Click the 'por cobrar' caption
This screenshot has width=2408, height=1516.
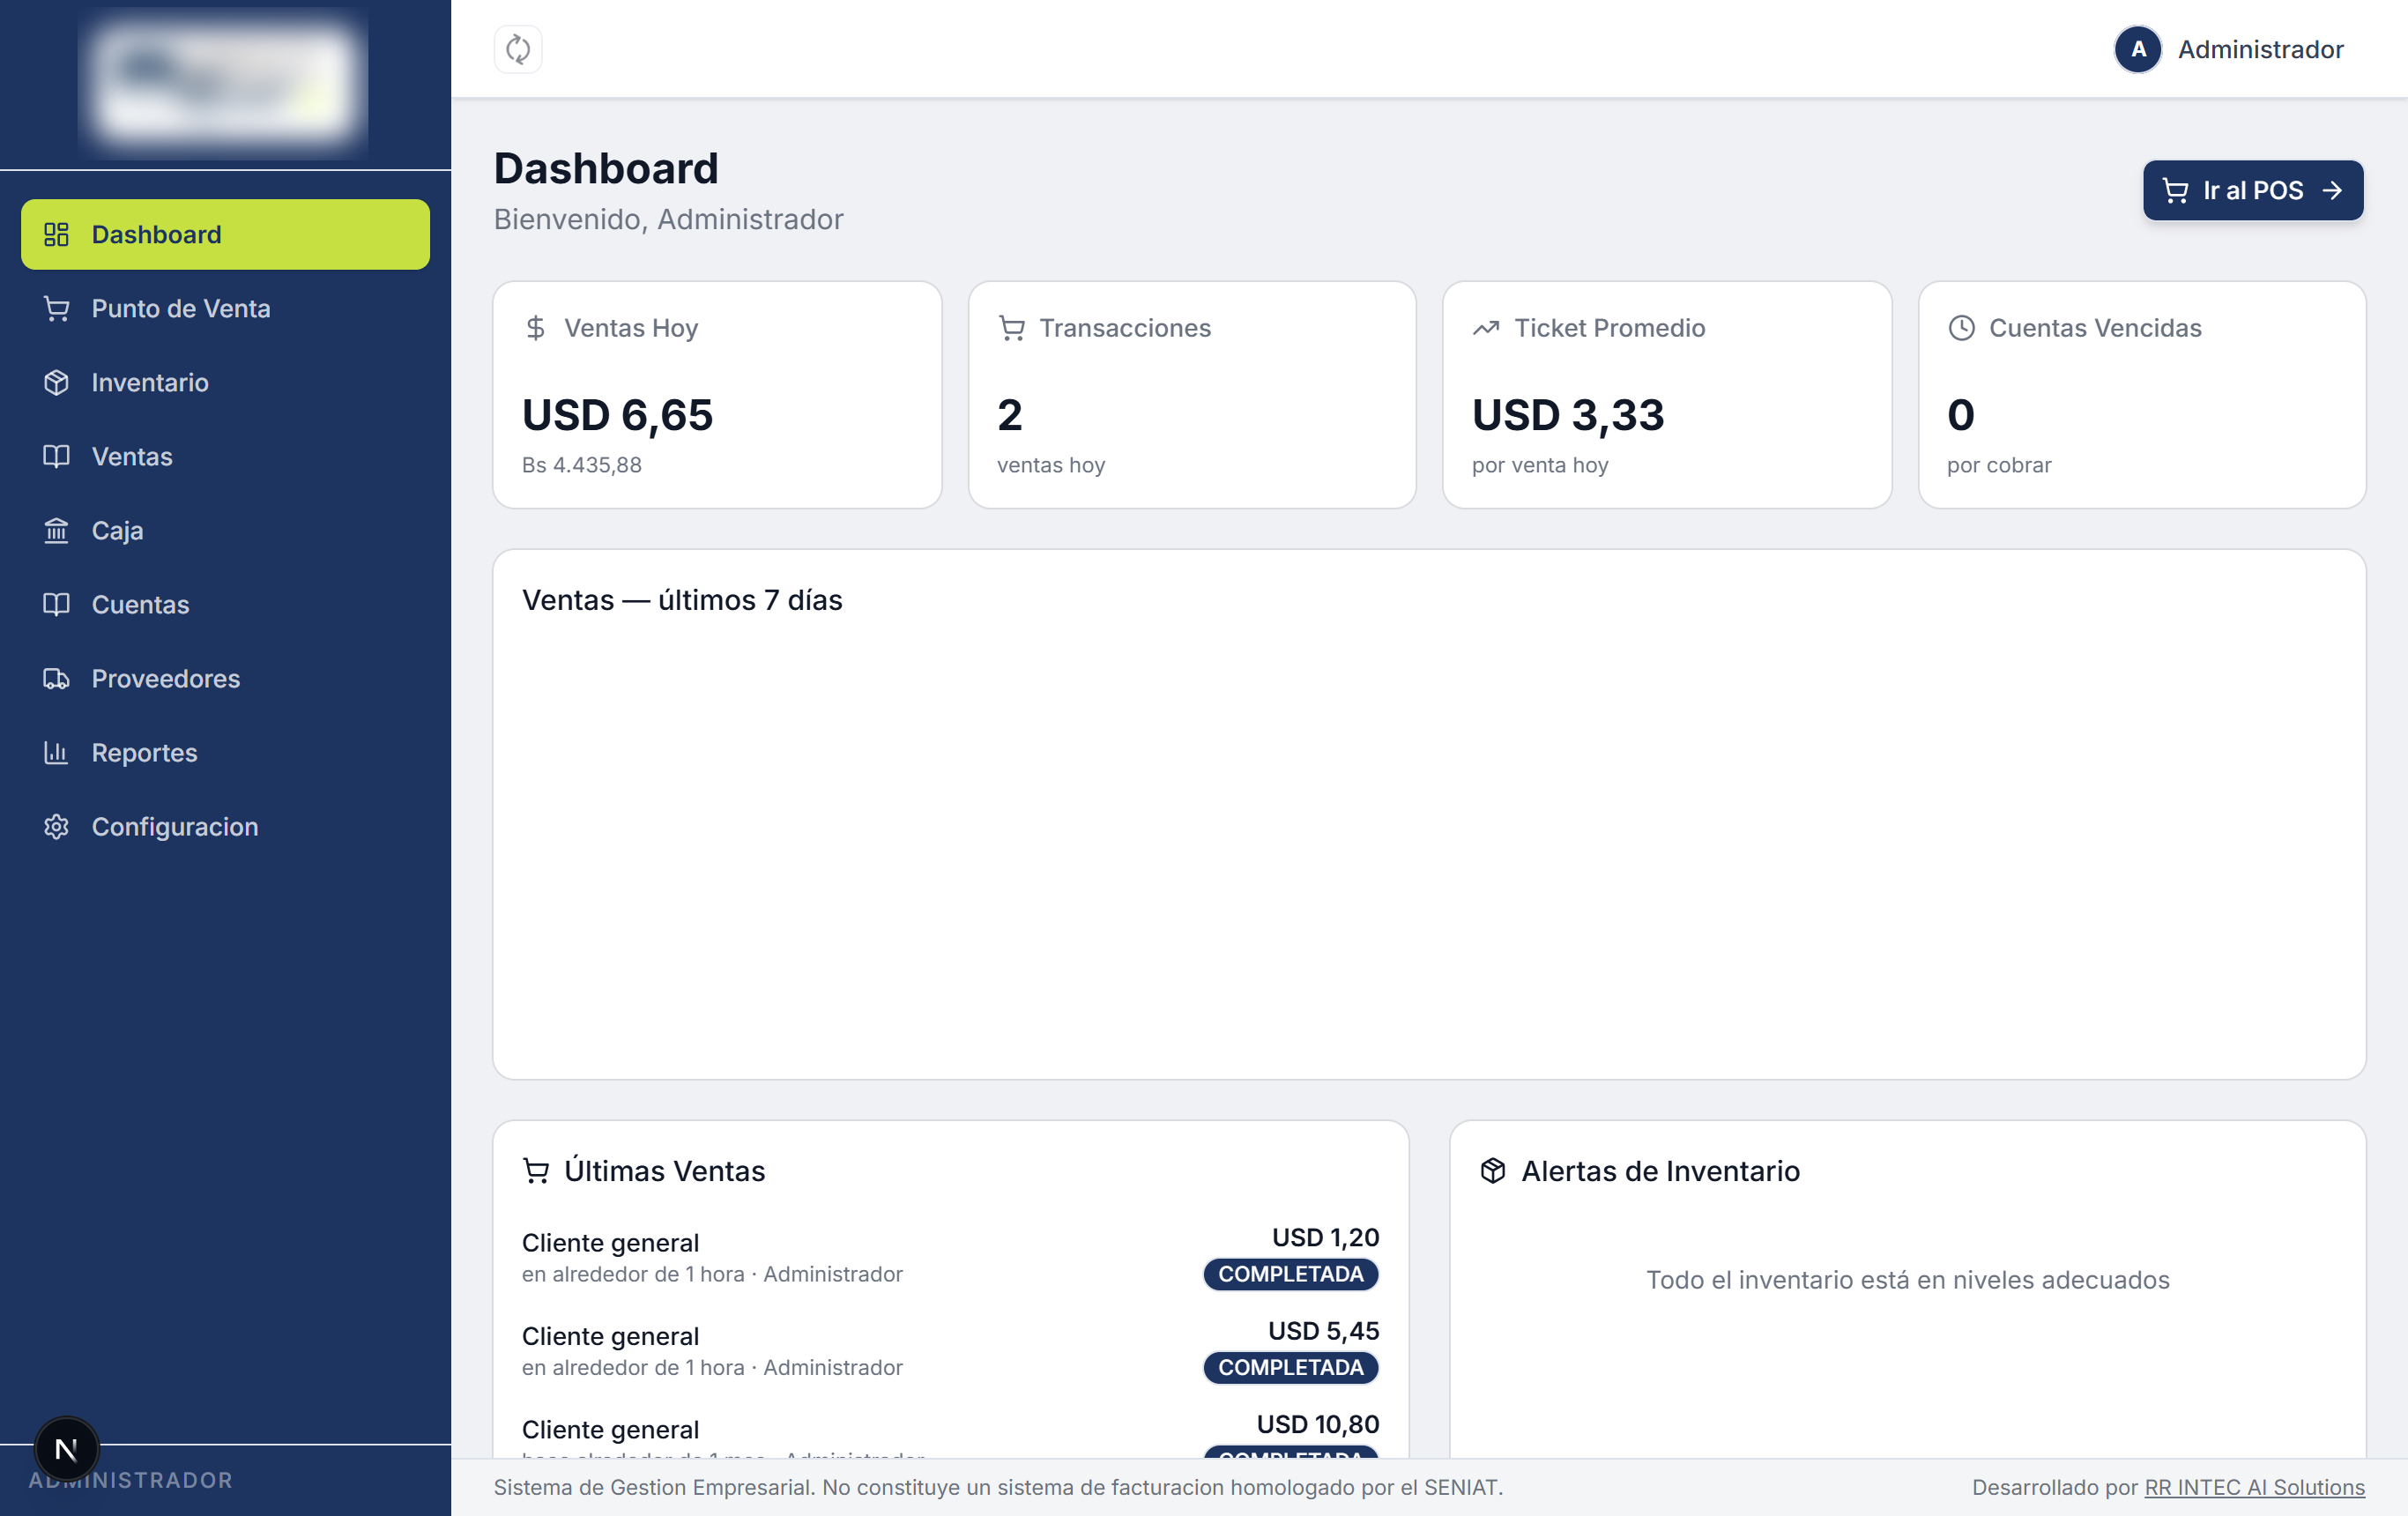(1998, 465)
